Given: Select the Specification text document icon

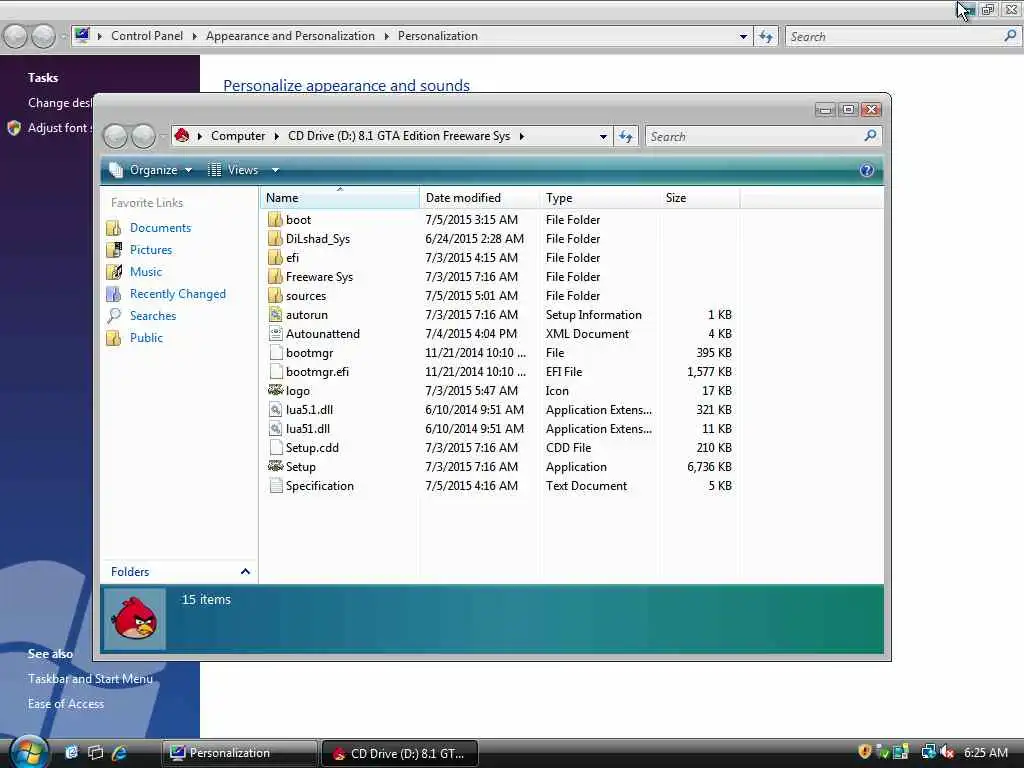Looking at the screenshot, I should [x=275, y=485].
